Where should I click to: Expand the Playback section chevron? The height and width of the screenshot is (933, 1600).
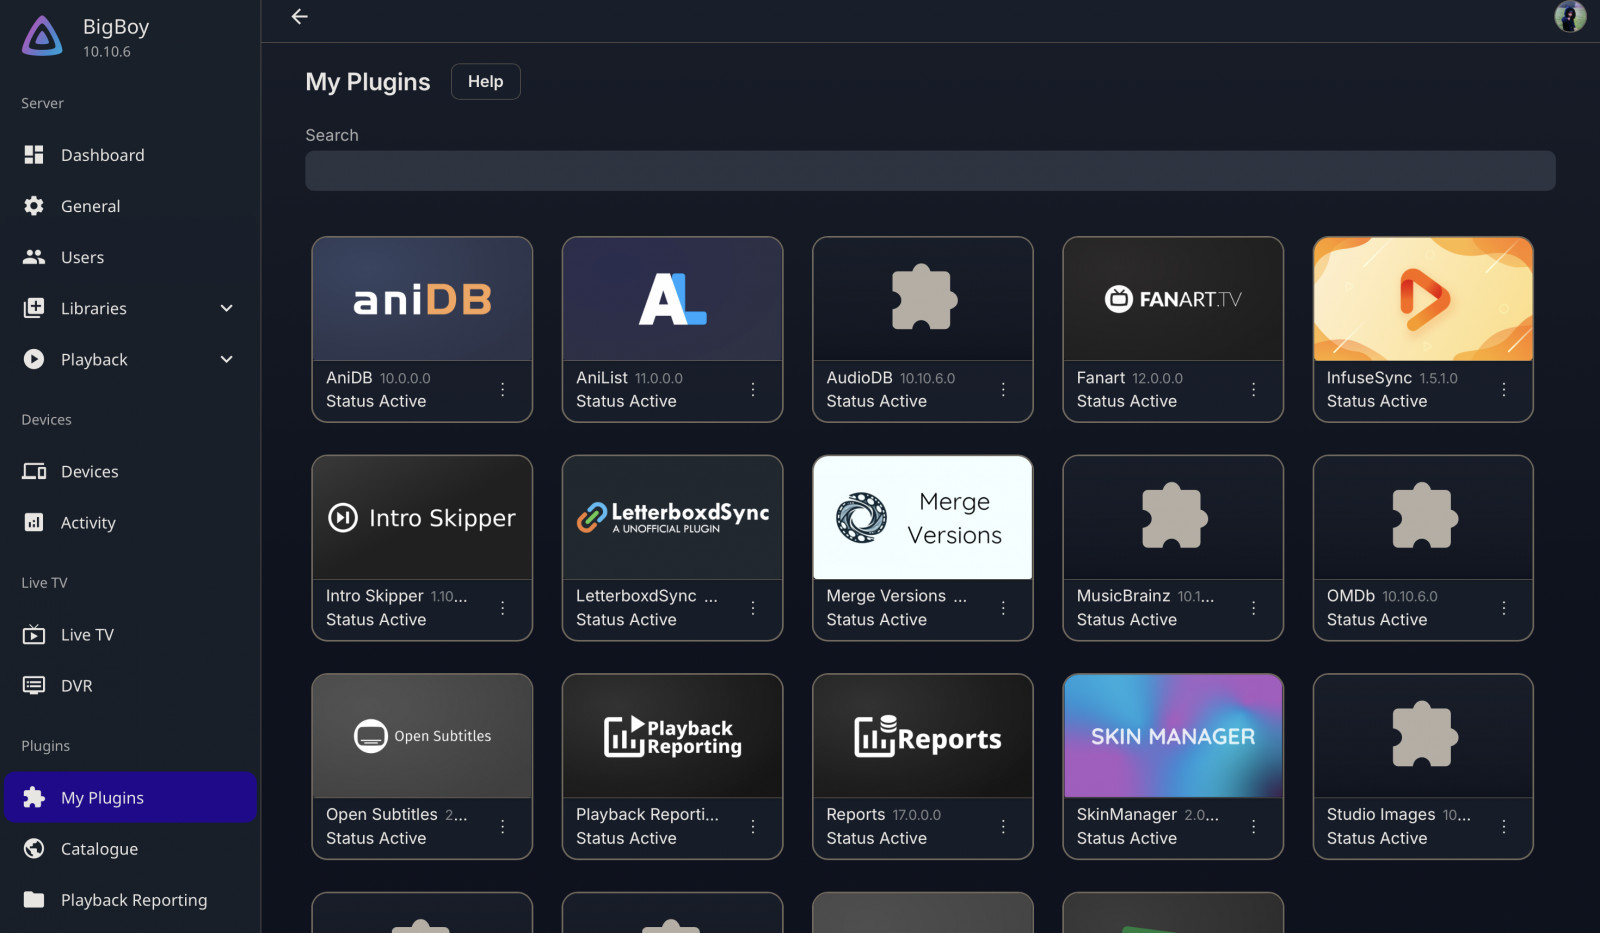coord(227,359)
